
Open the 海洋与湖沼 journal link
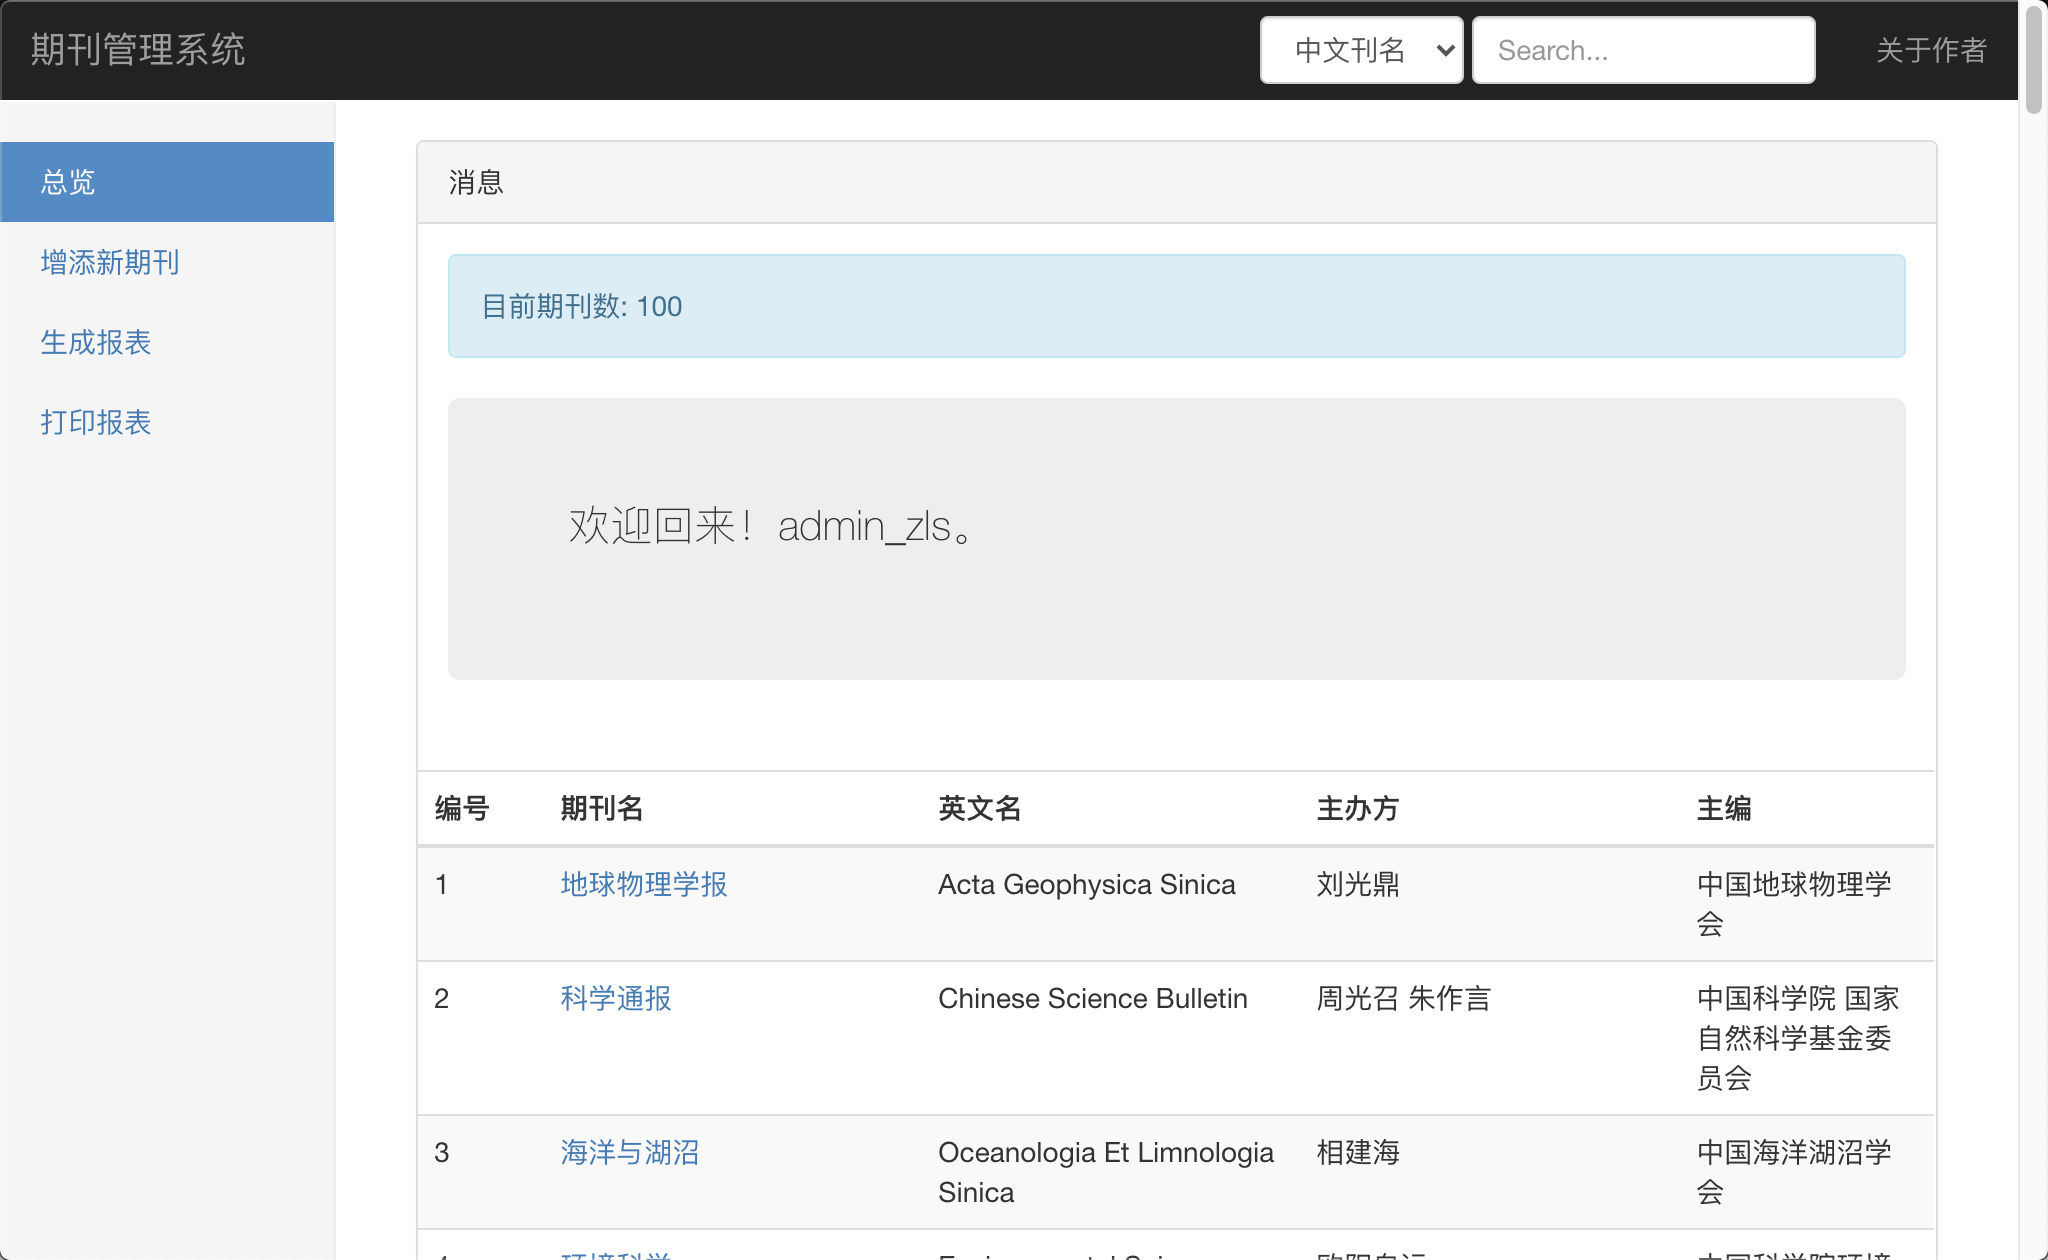629,1152
